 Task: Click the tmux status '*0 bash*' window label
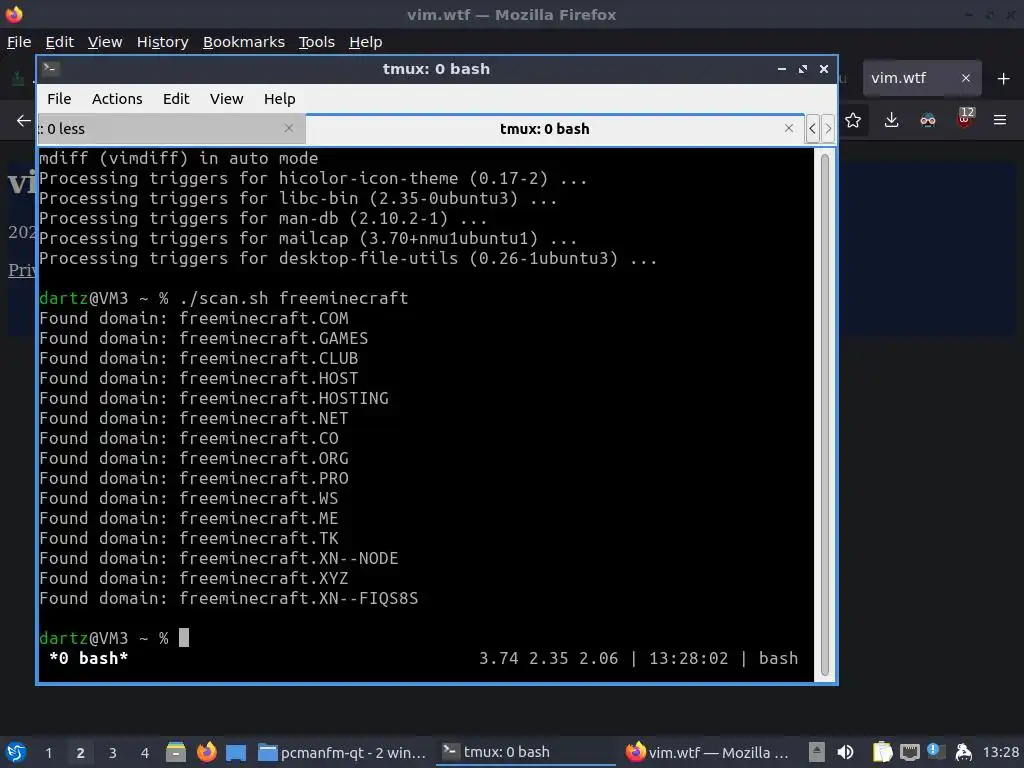click(89, 658)
